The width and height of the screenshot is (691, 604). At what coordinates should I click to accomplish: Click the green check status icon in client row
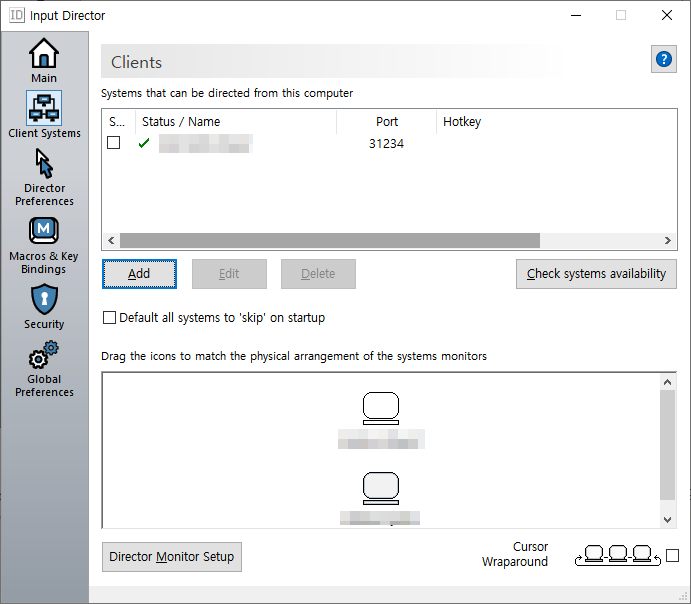[x=144, y=143]
